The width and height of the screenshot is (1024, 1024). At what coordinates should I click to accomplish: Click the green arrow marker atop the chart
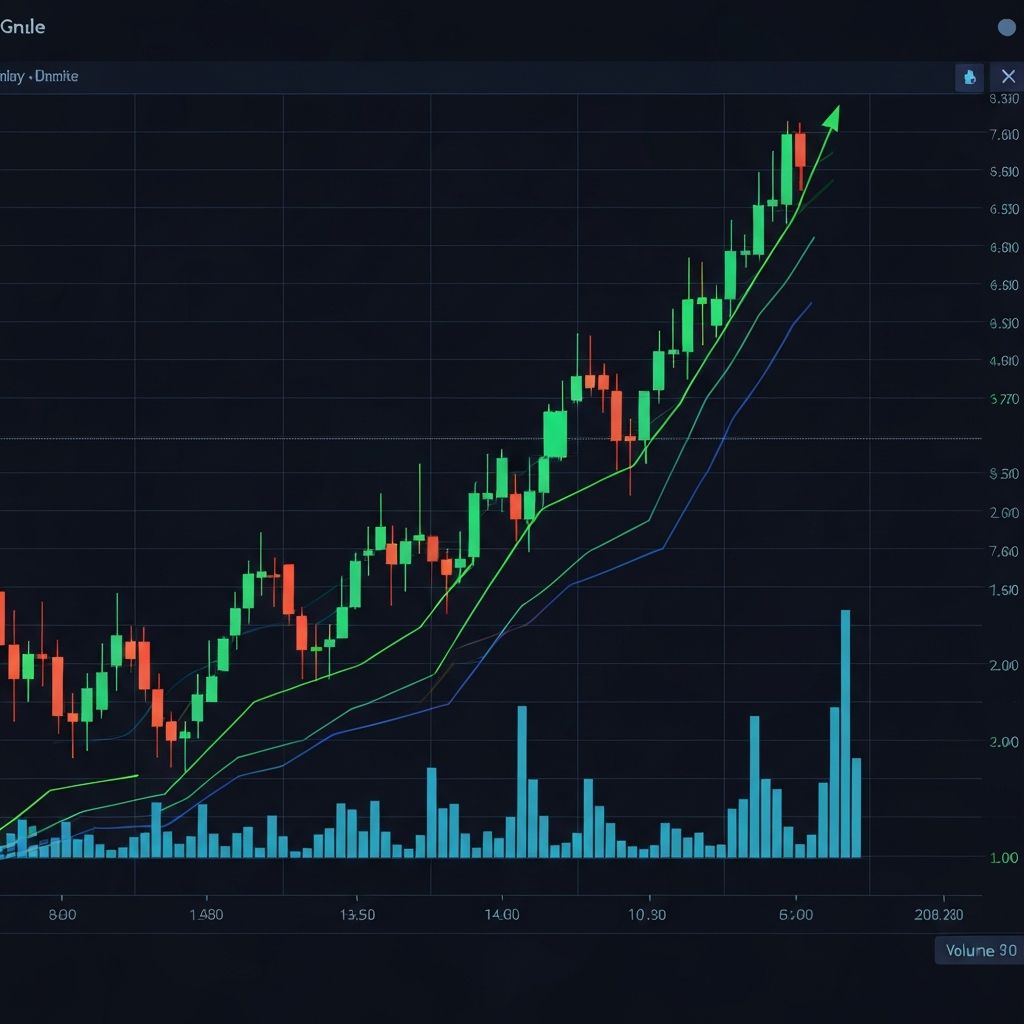coord(831,118)
